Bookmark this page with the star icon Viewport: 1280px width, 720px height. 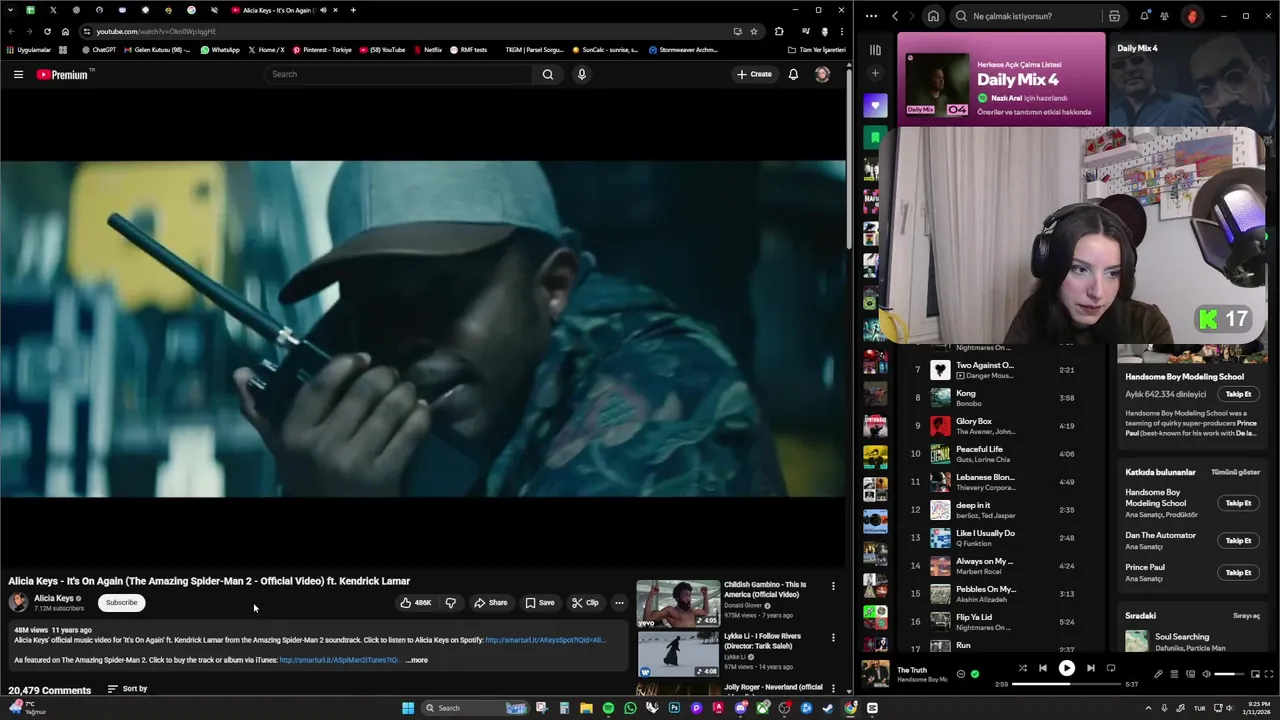(x=754, y=31)
